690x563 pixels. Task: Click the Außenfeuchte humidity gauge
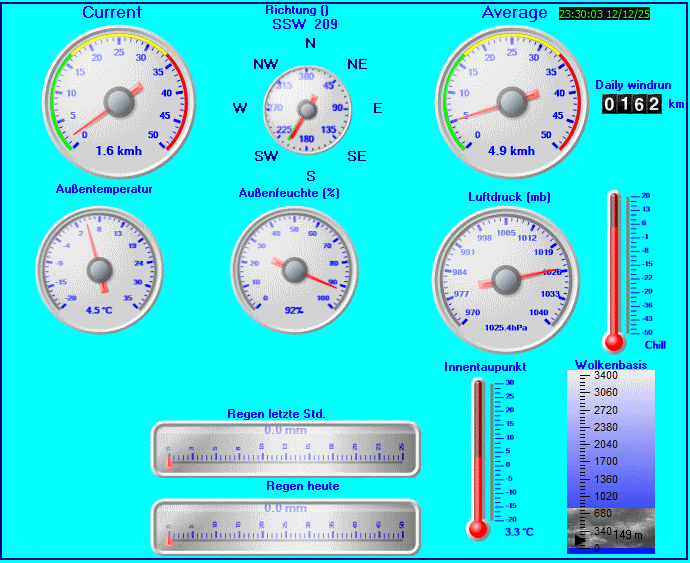click(294, 268)
